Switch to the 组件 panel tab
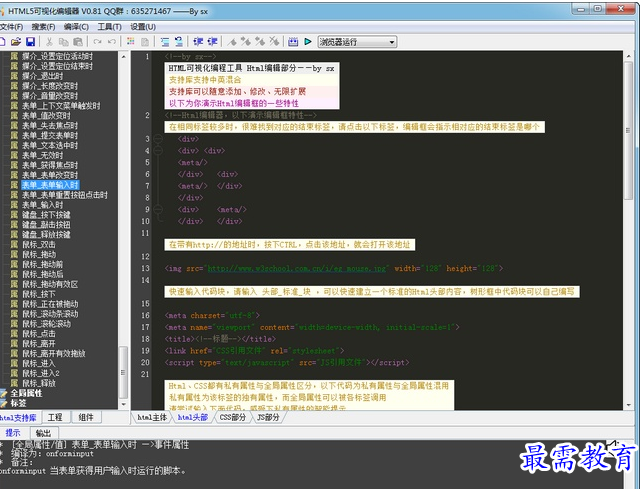The width and height of the screenshot is (644, 489). pyautogui.click(x=86, y=418)
